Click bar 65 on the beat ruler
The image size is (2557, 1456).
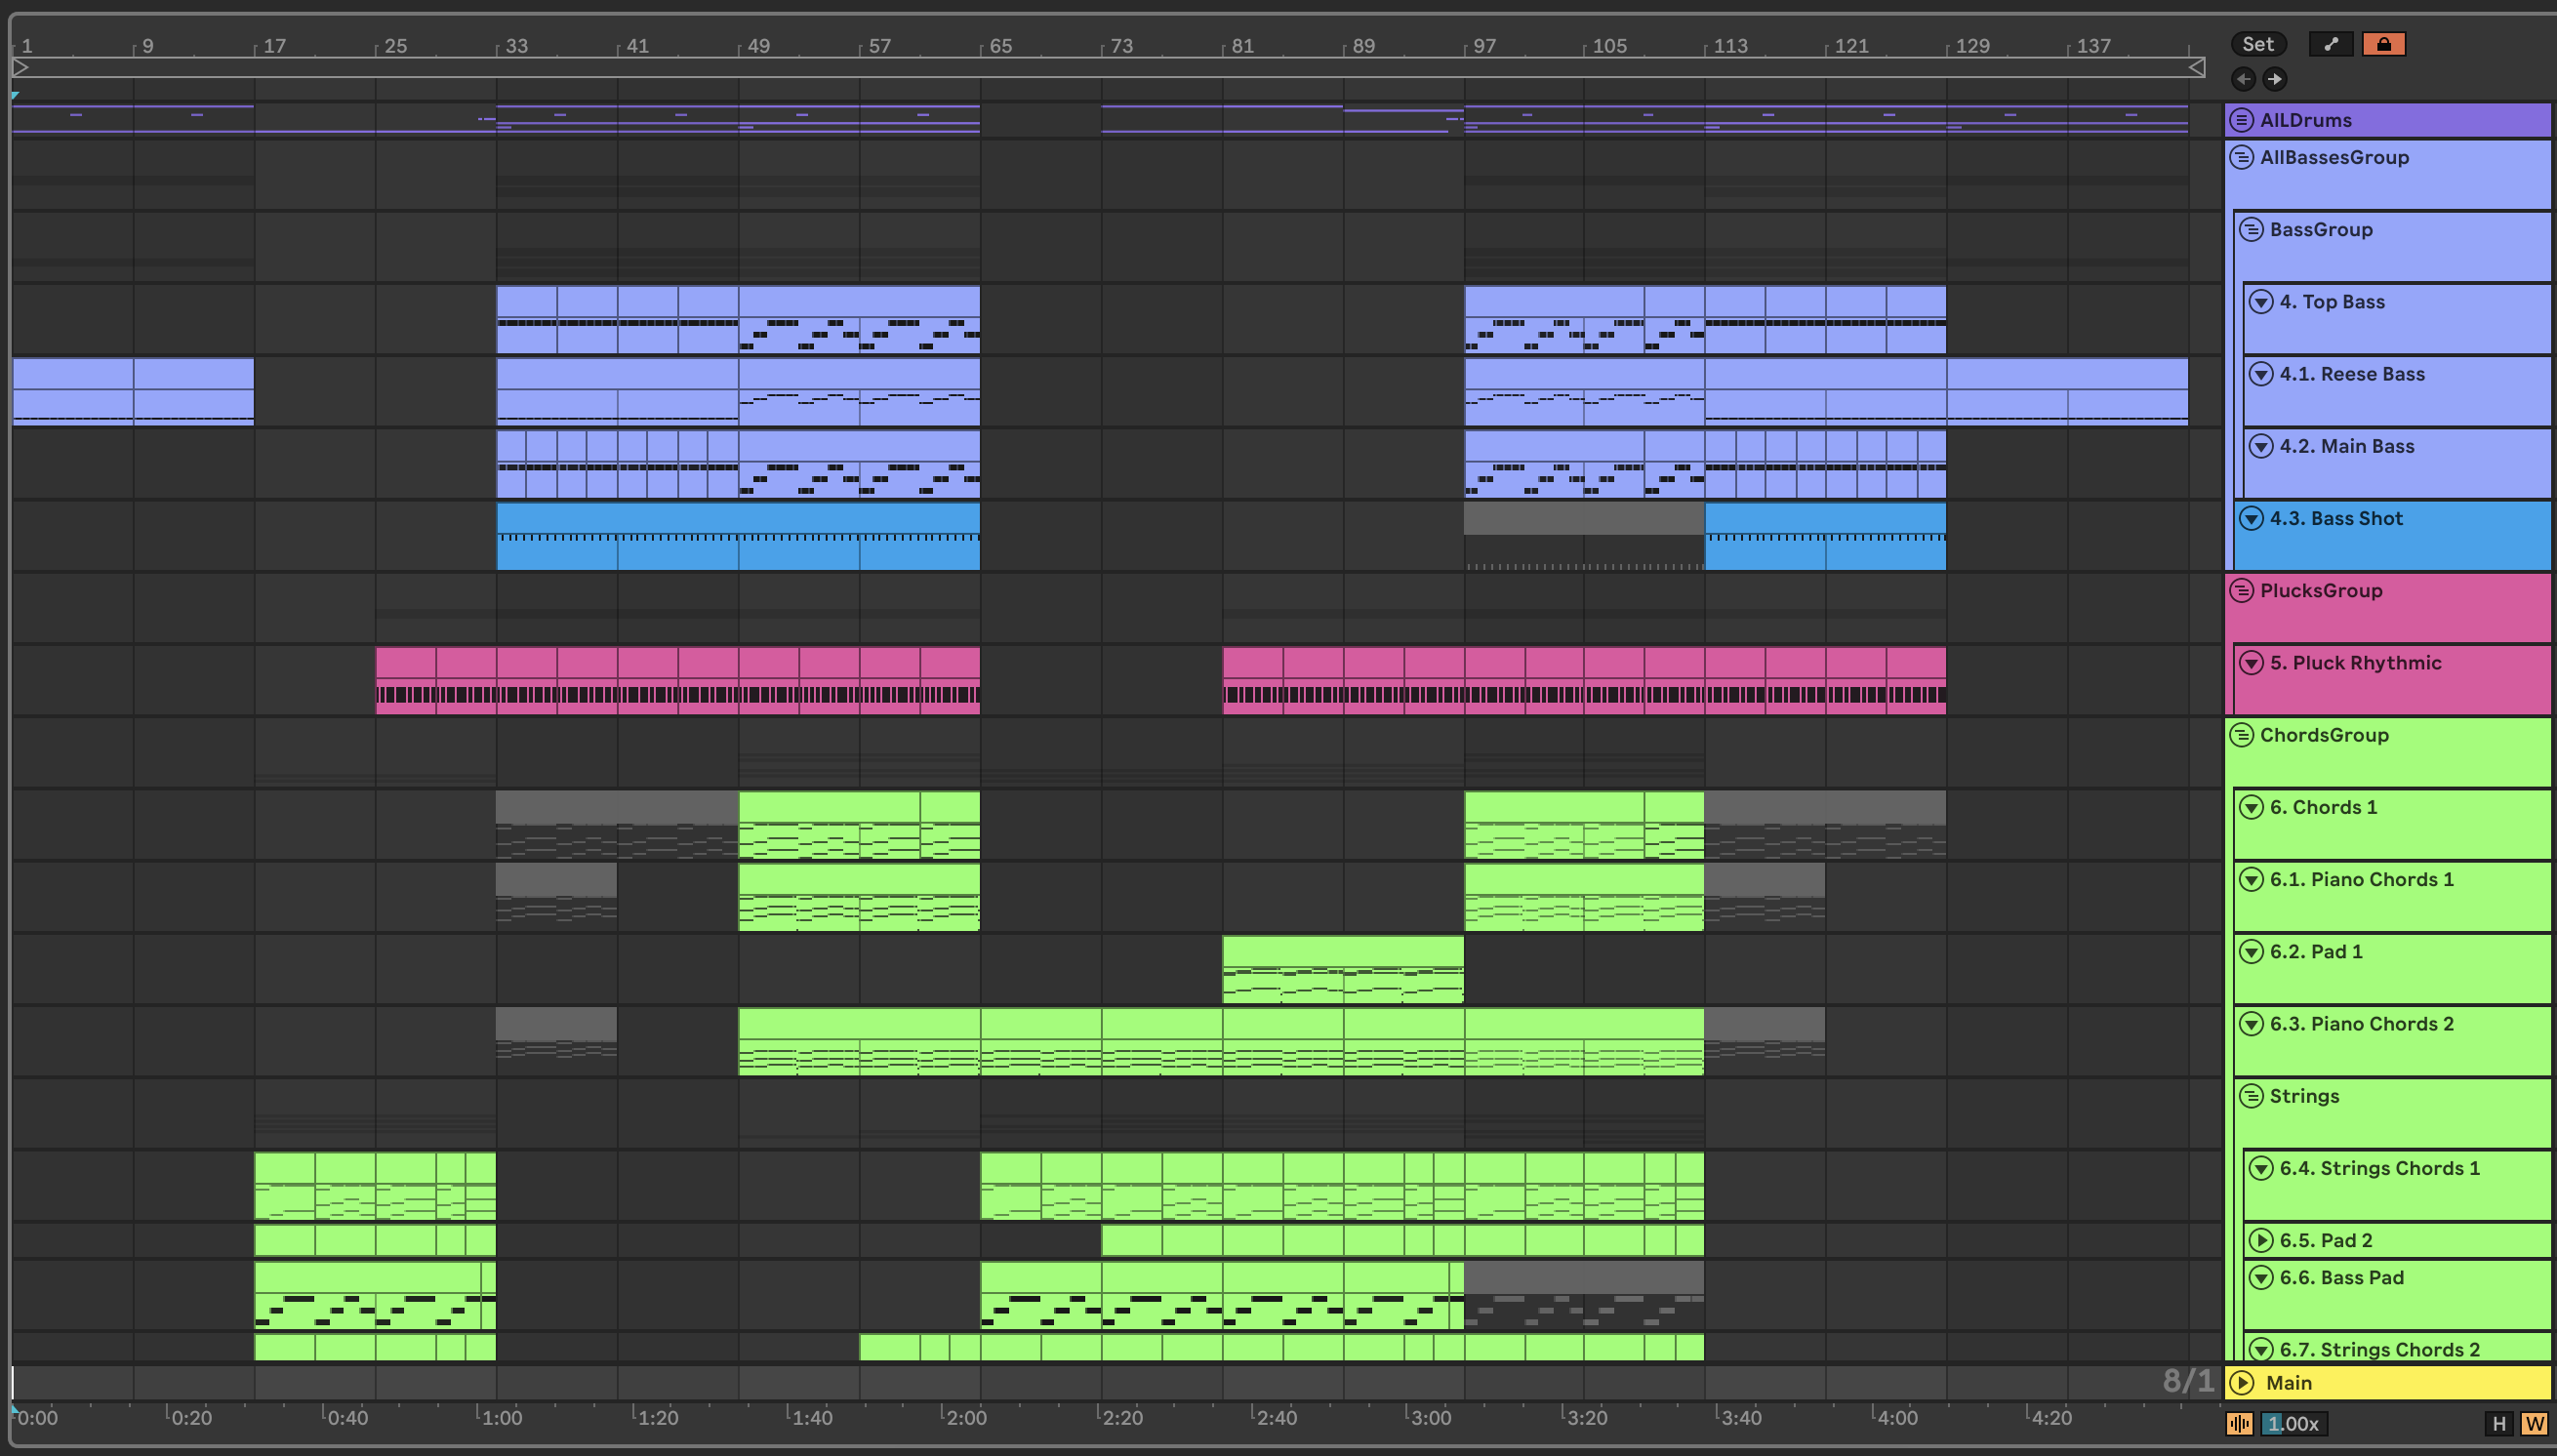pyautogui.click(x=997, y=46)
